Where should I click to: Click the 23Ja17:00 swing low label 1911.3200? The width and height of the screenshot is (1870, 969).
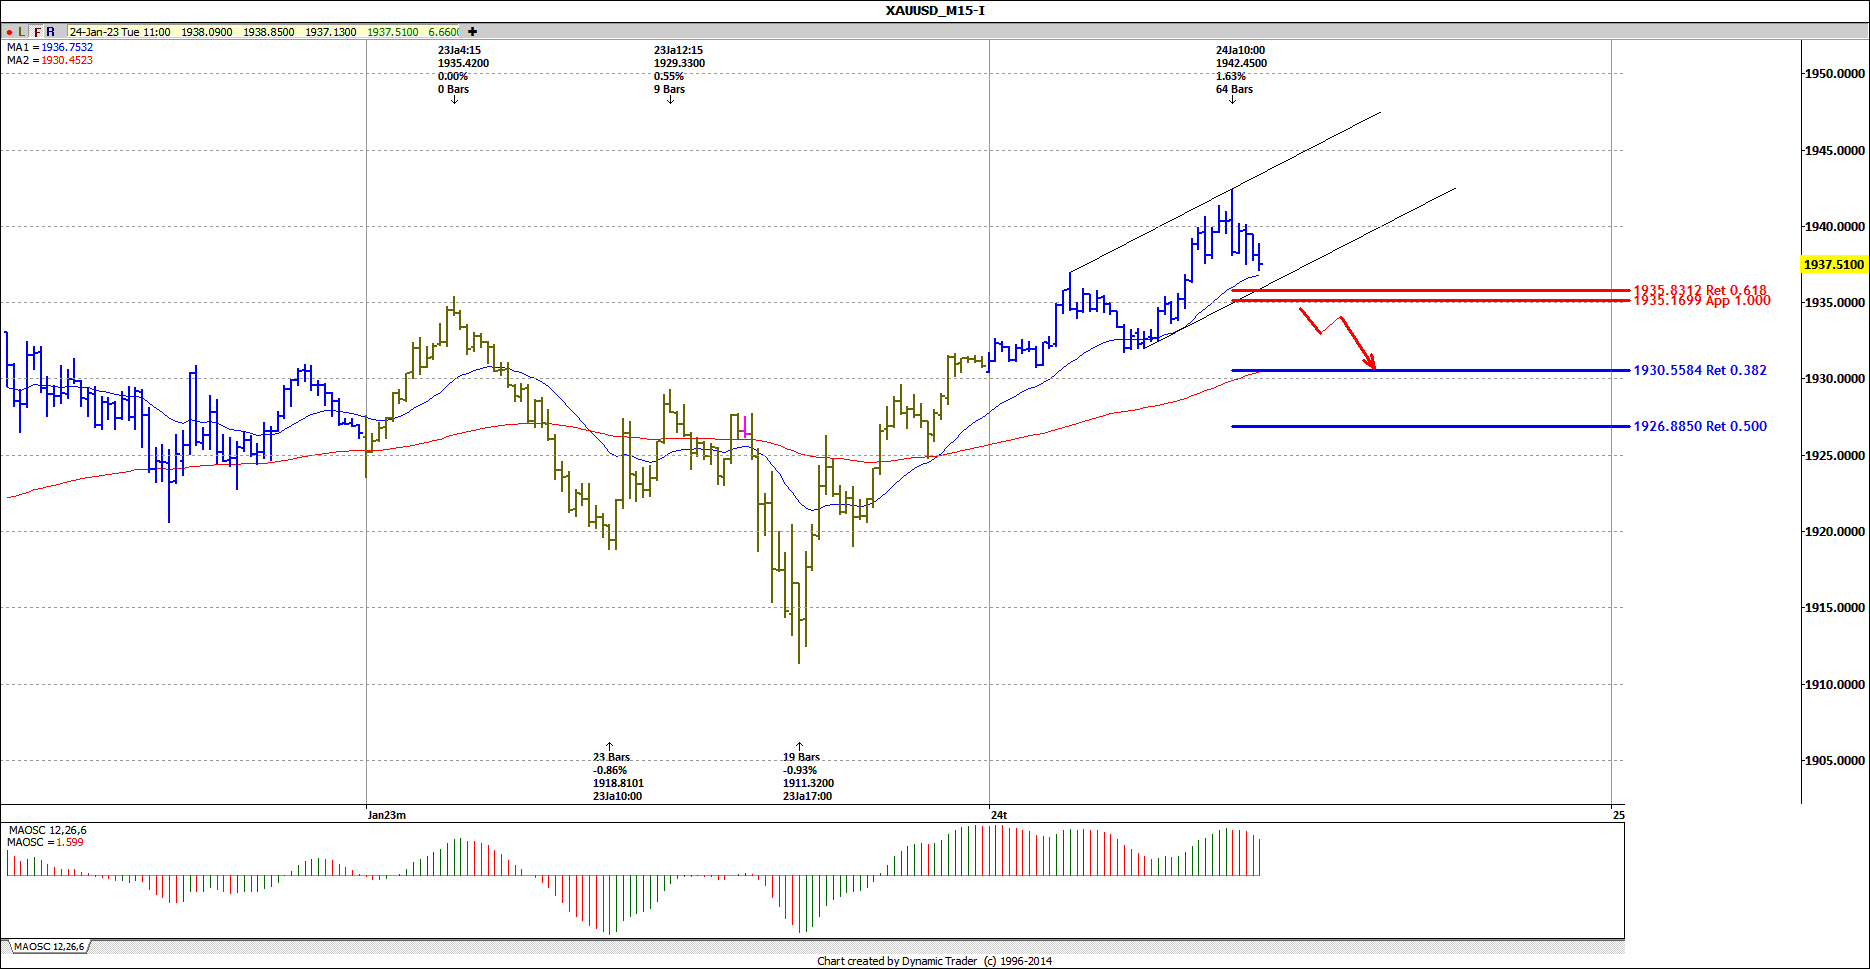[x=808, y=777]
